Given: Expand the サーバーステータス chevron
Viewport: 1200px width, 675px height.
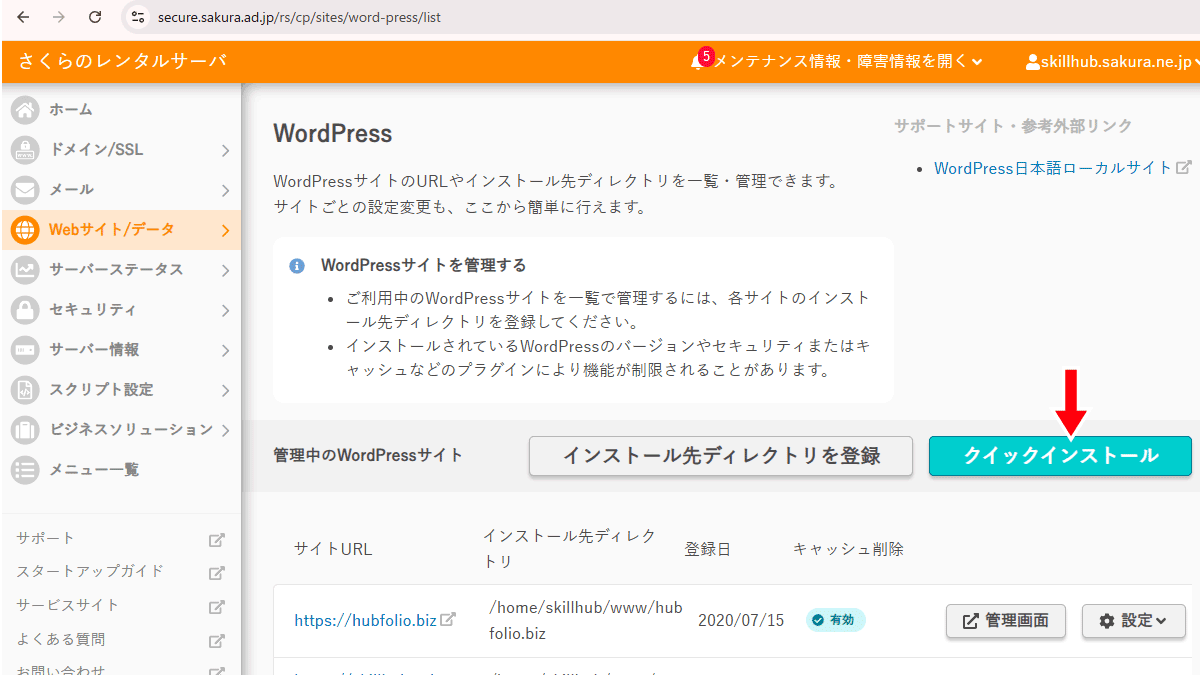Looking at the screenshot, I should coord(225,271).
